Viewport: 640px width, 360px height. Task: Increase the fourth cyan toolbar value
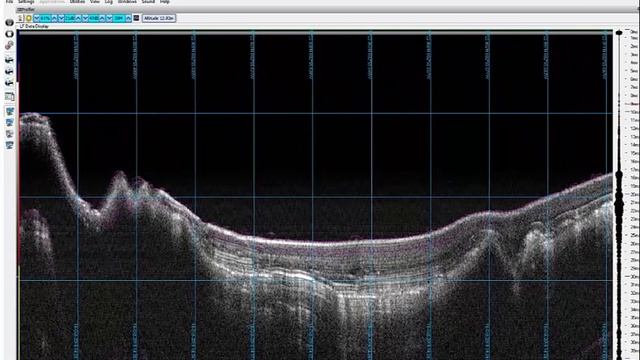coord(129,18)
